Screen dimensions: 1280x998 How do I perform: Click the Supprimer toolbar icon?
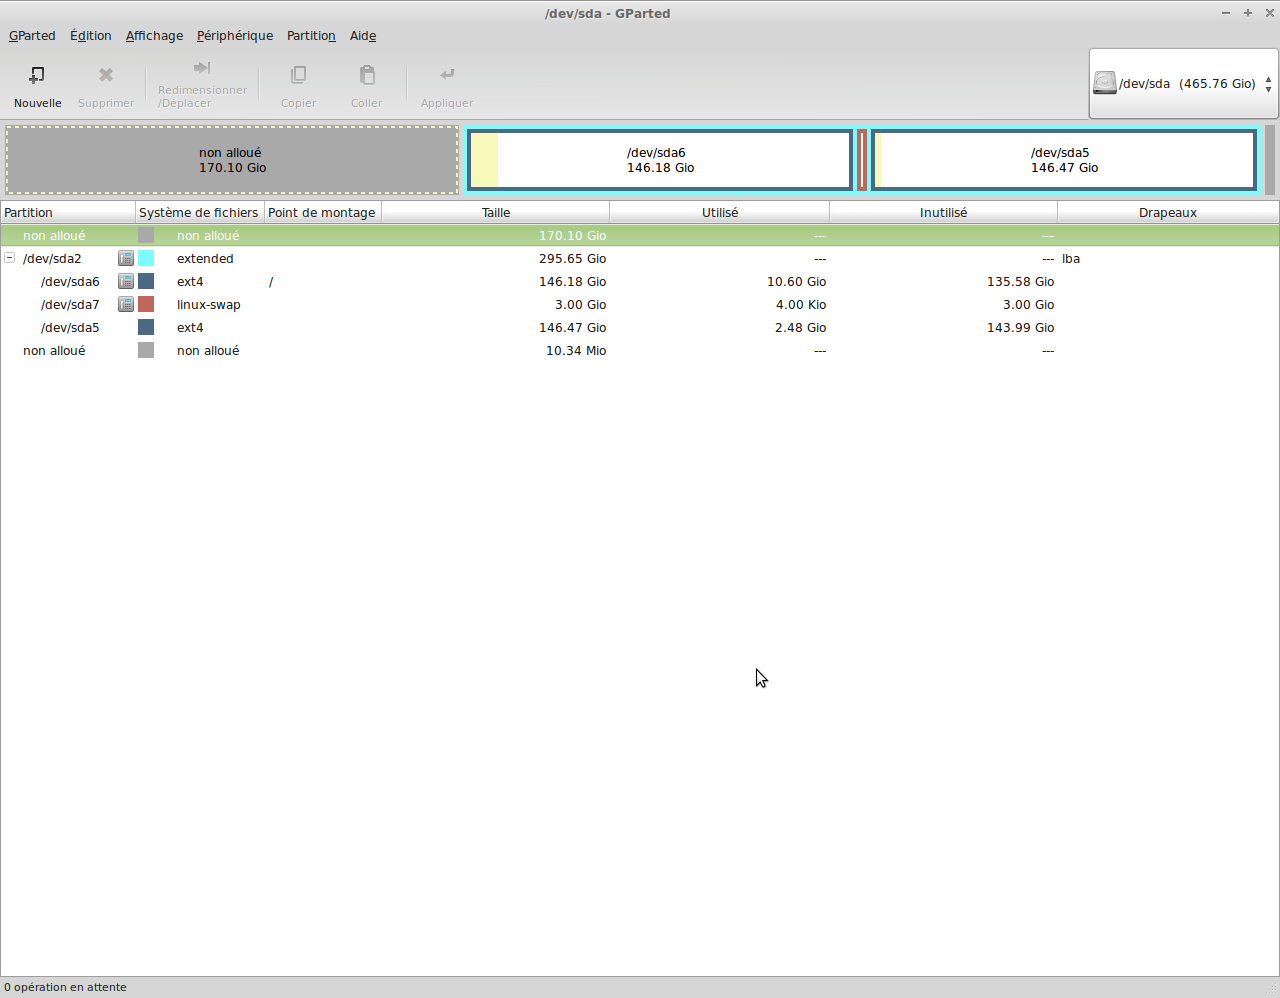point(105,75)
